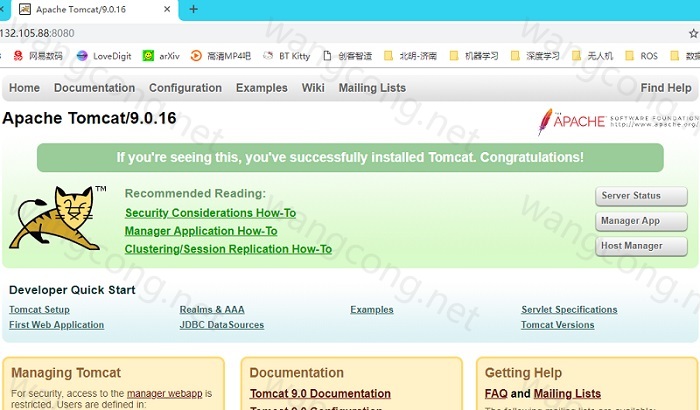The image size is (700, 410).
Task: Click the Manager App button
Action: (641, 221)
